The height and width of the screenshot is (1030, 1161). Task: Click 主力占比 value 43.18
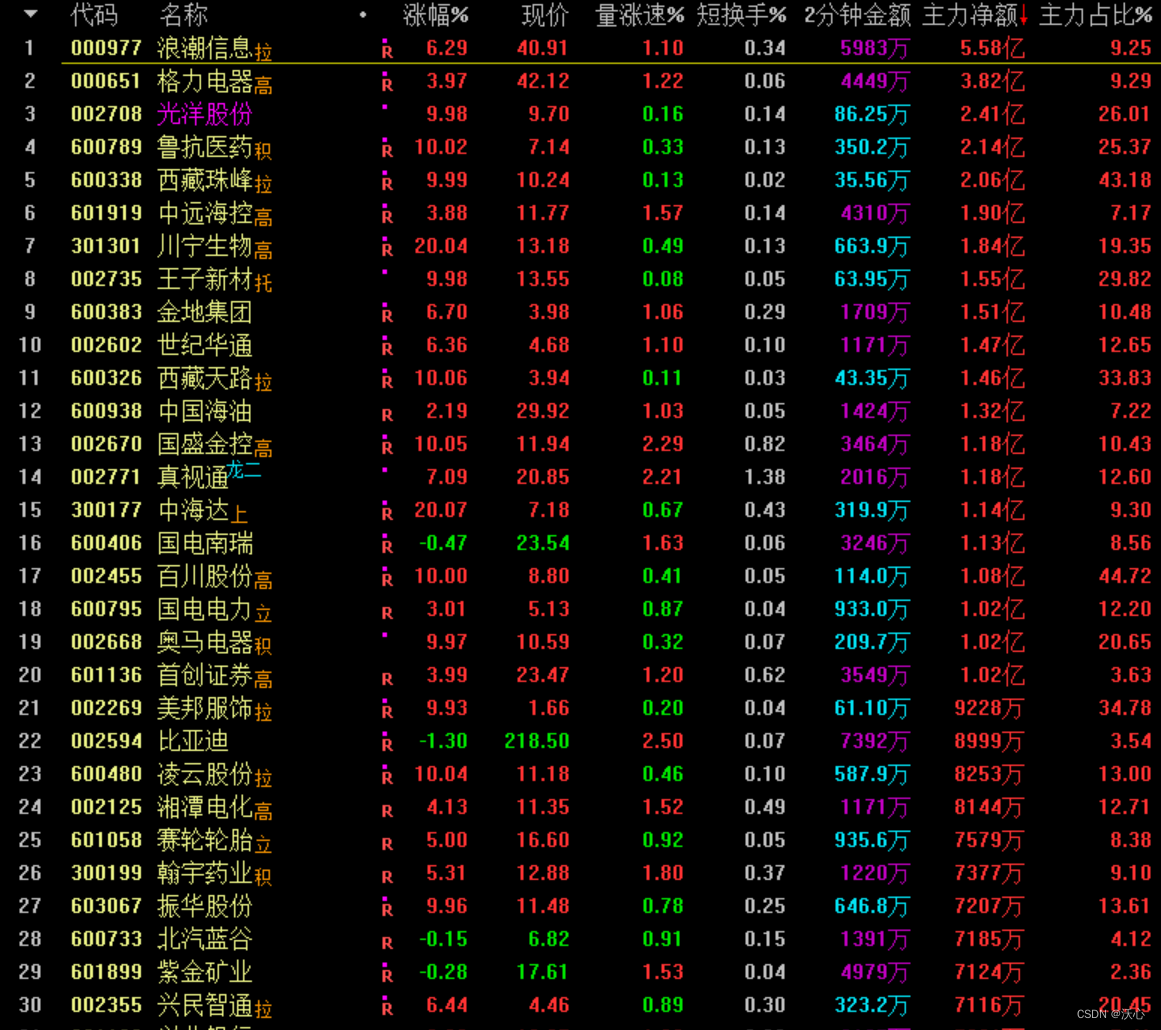(x=1125, y=180)
